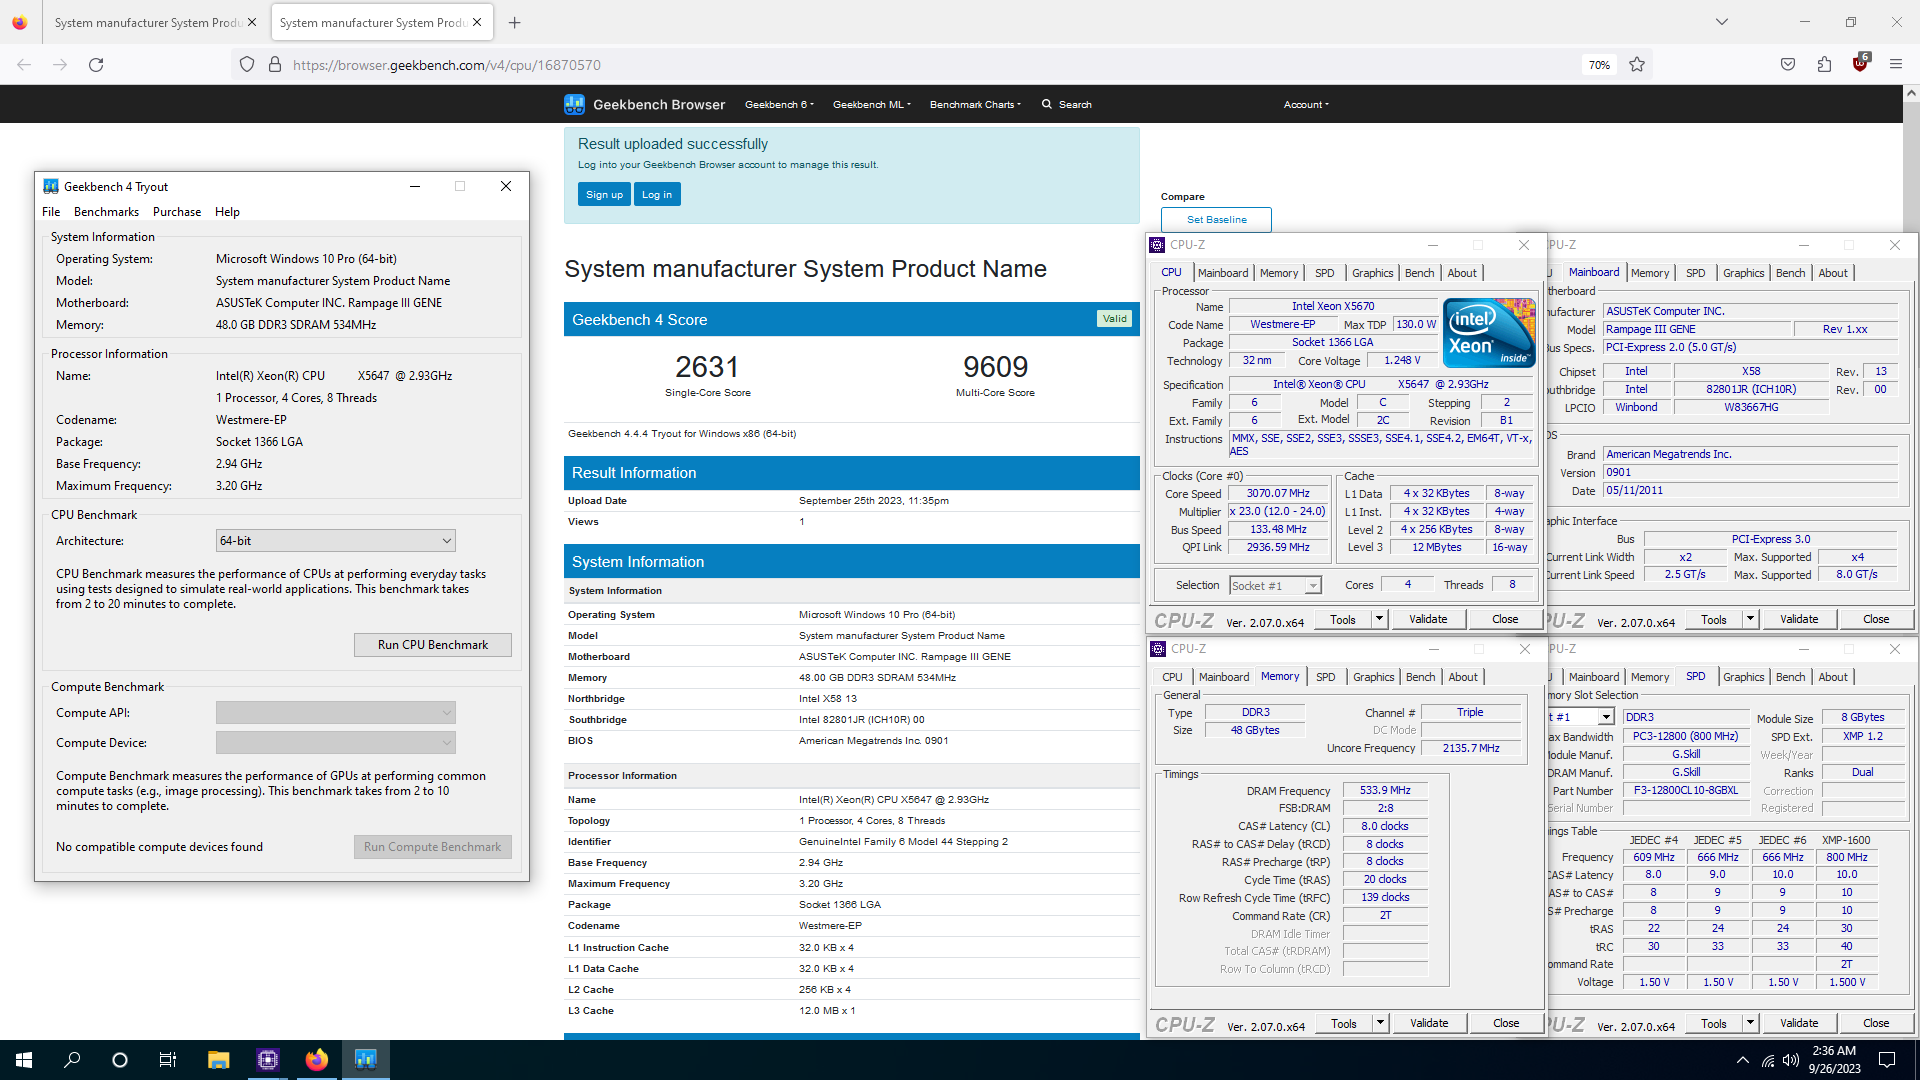Viewport: 1920px width, 1080px height.
Task: Click the Set Baseline button
Action: [x=1216, y=220]
